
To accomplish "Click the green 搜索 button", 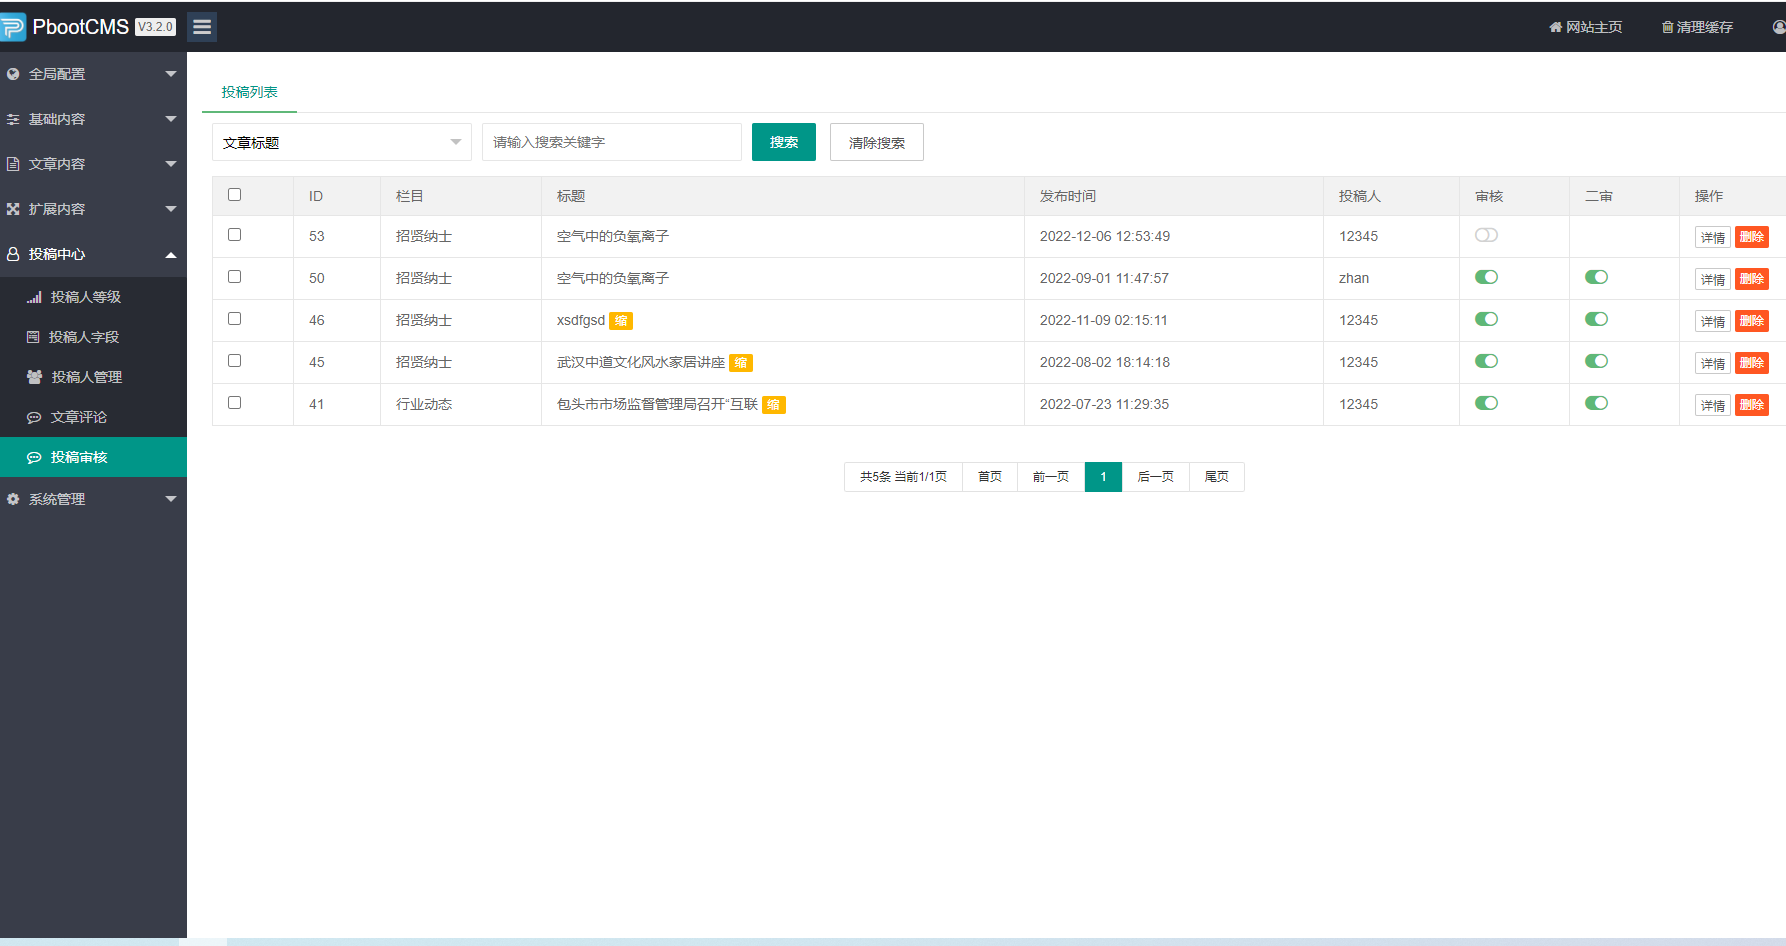I will tap(783, 142).
